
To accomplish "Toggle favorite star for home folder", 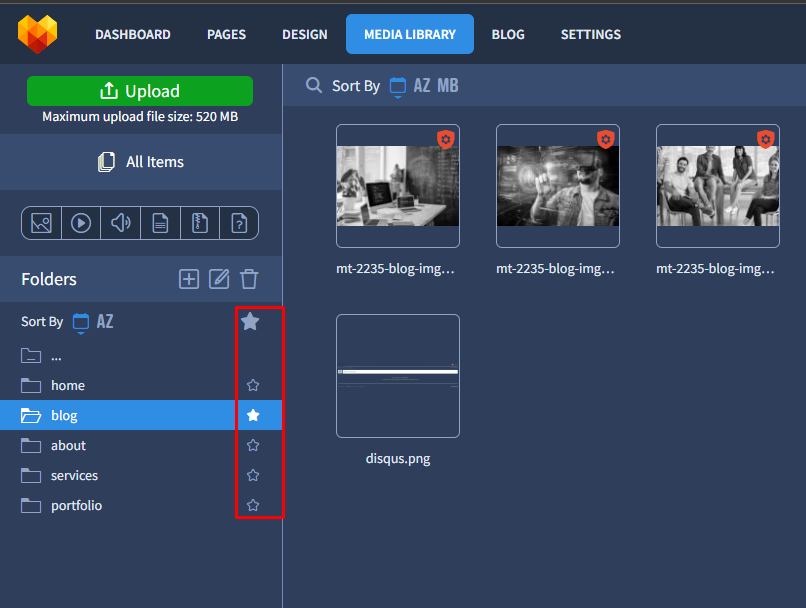I will [x=253, y=385].
